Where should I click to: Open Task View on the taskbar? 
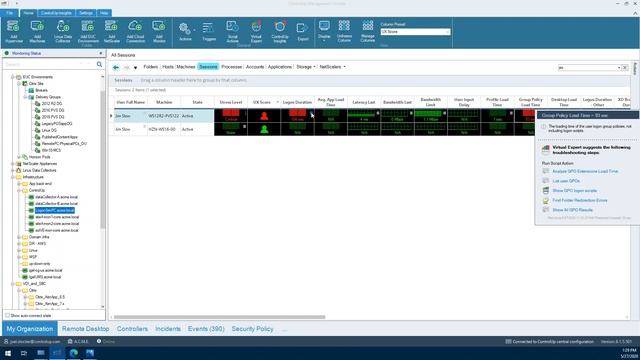pos(24,353)
